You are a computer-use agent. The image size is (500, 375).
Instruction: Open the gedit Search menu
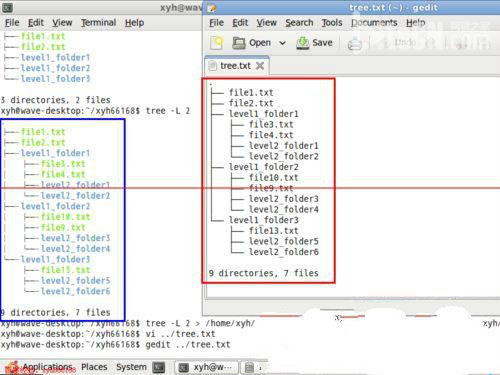click(299, 23)
